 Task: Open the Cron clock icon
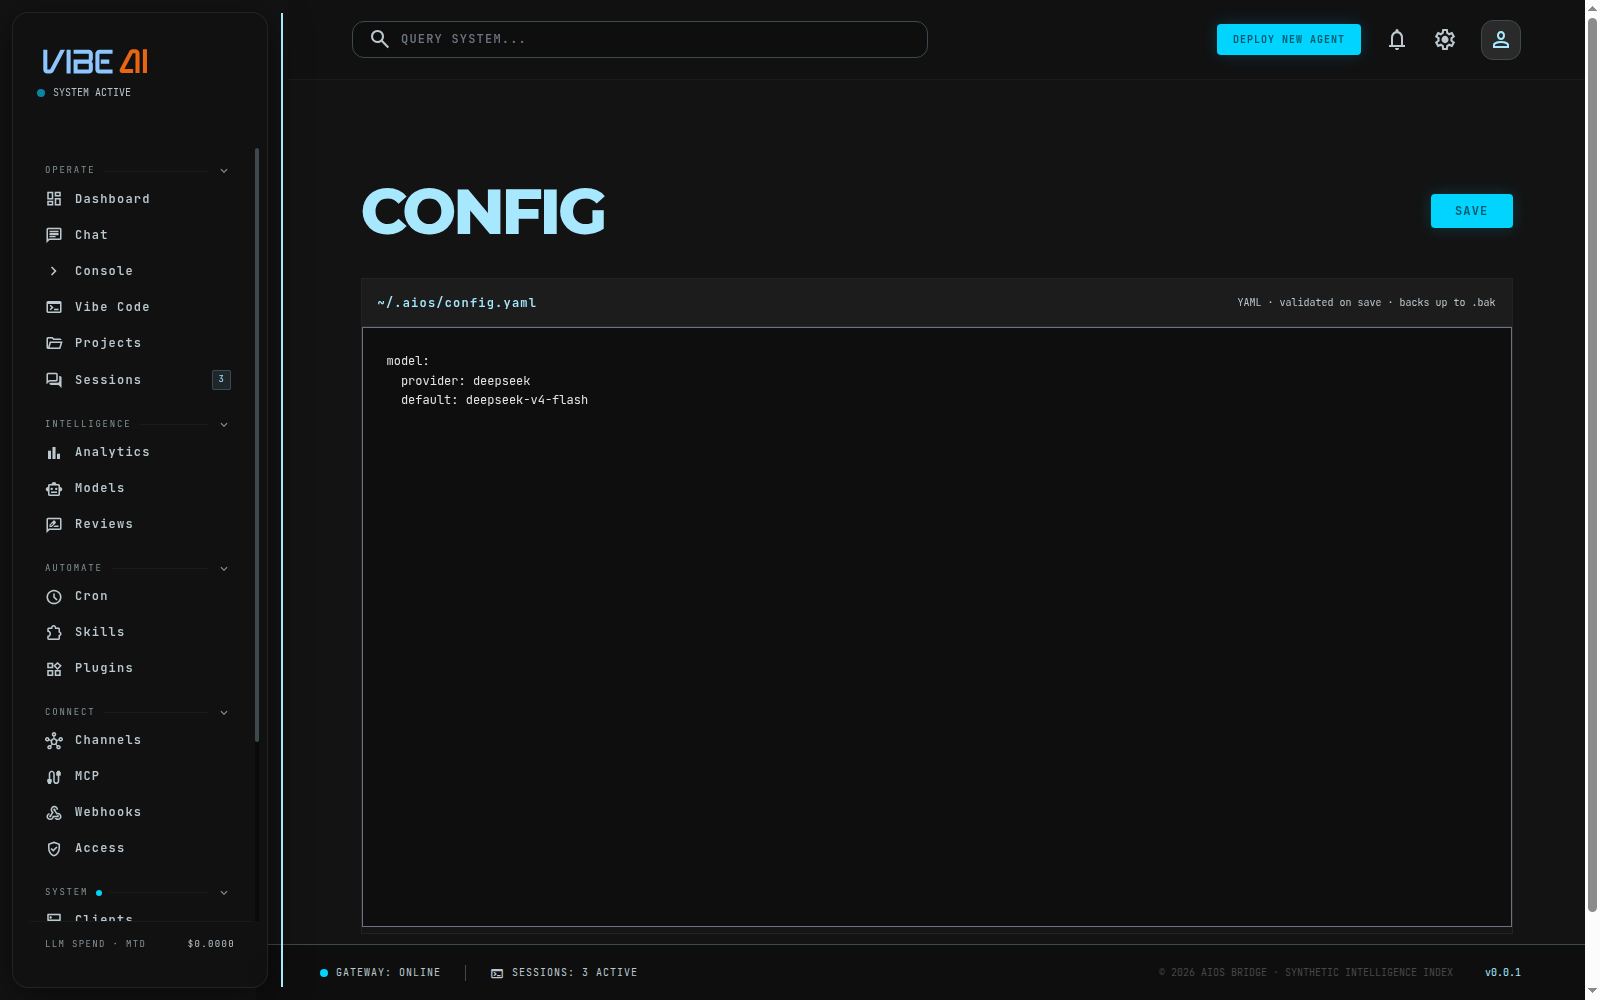(54, 596)
